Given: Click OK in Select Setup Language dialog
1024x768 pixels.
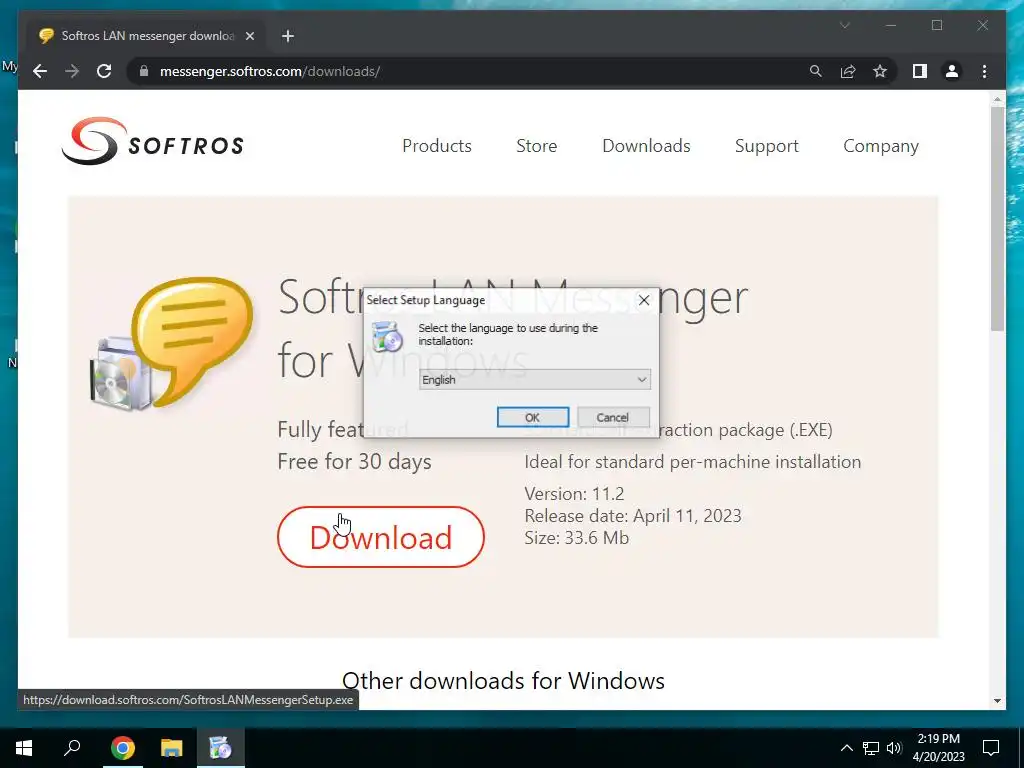Looking at the screenshot, I should click(532, 417).
